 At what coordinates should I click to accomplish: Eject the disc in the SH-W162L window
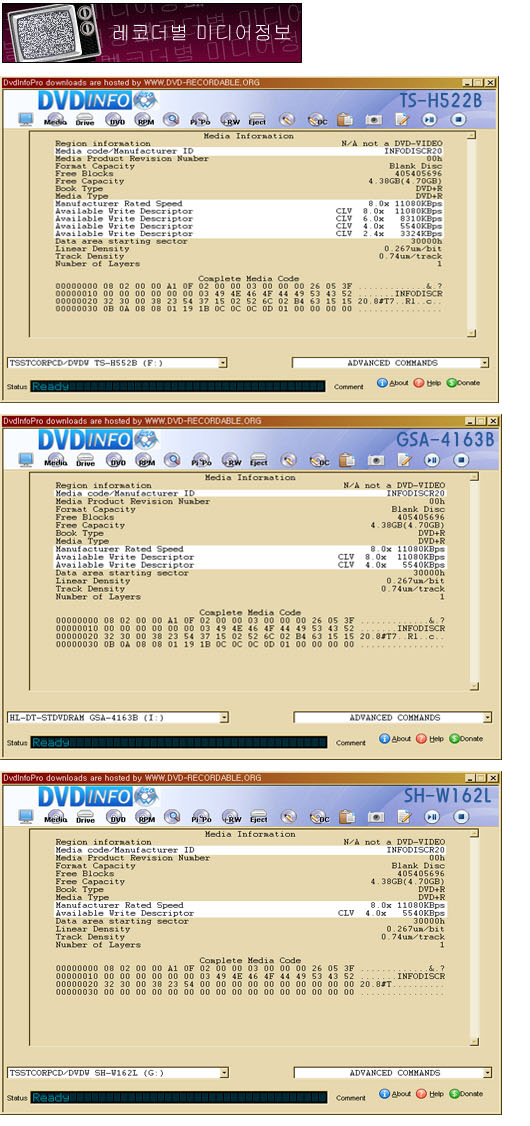(x=259, y=816)
